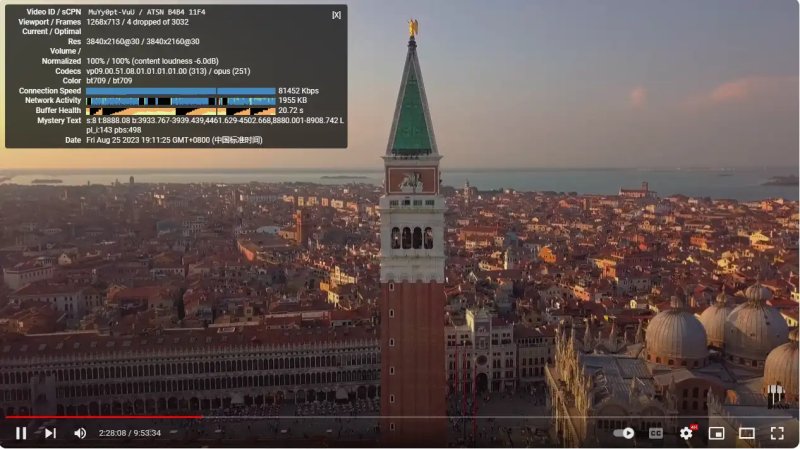Select the Video ID / sCPN value text
800x449 pixels.
point(146,12)
